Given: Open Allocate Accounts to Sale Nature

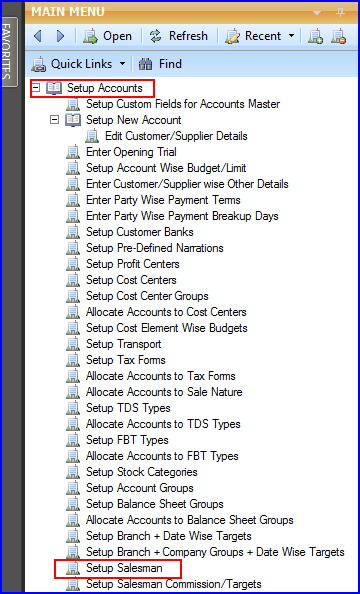Looking at the screenshot, I should (164, 392).
